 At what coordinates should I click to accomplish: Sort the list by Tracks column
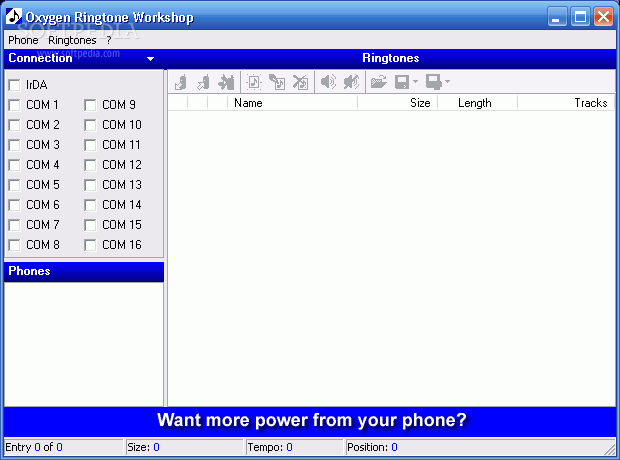[566, 103]
